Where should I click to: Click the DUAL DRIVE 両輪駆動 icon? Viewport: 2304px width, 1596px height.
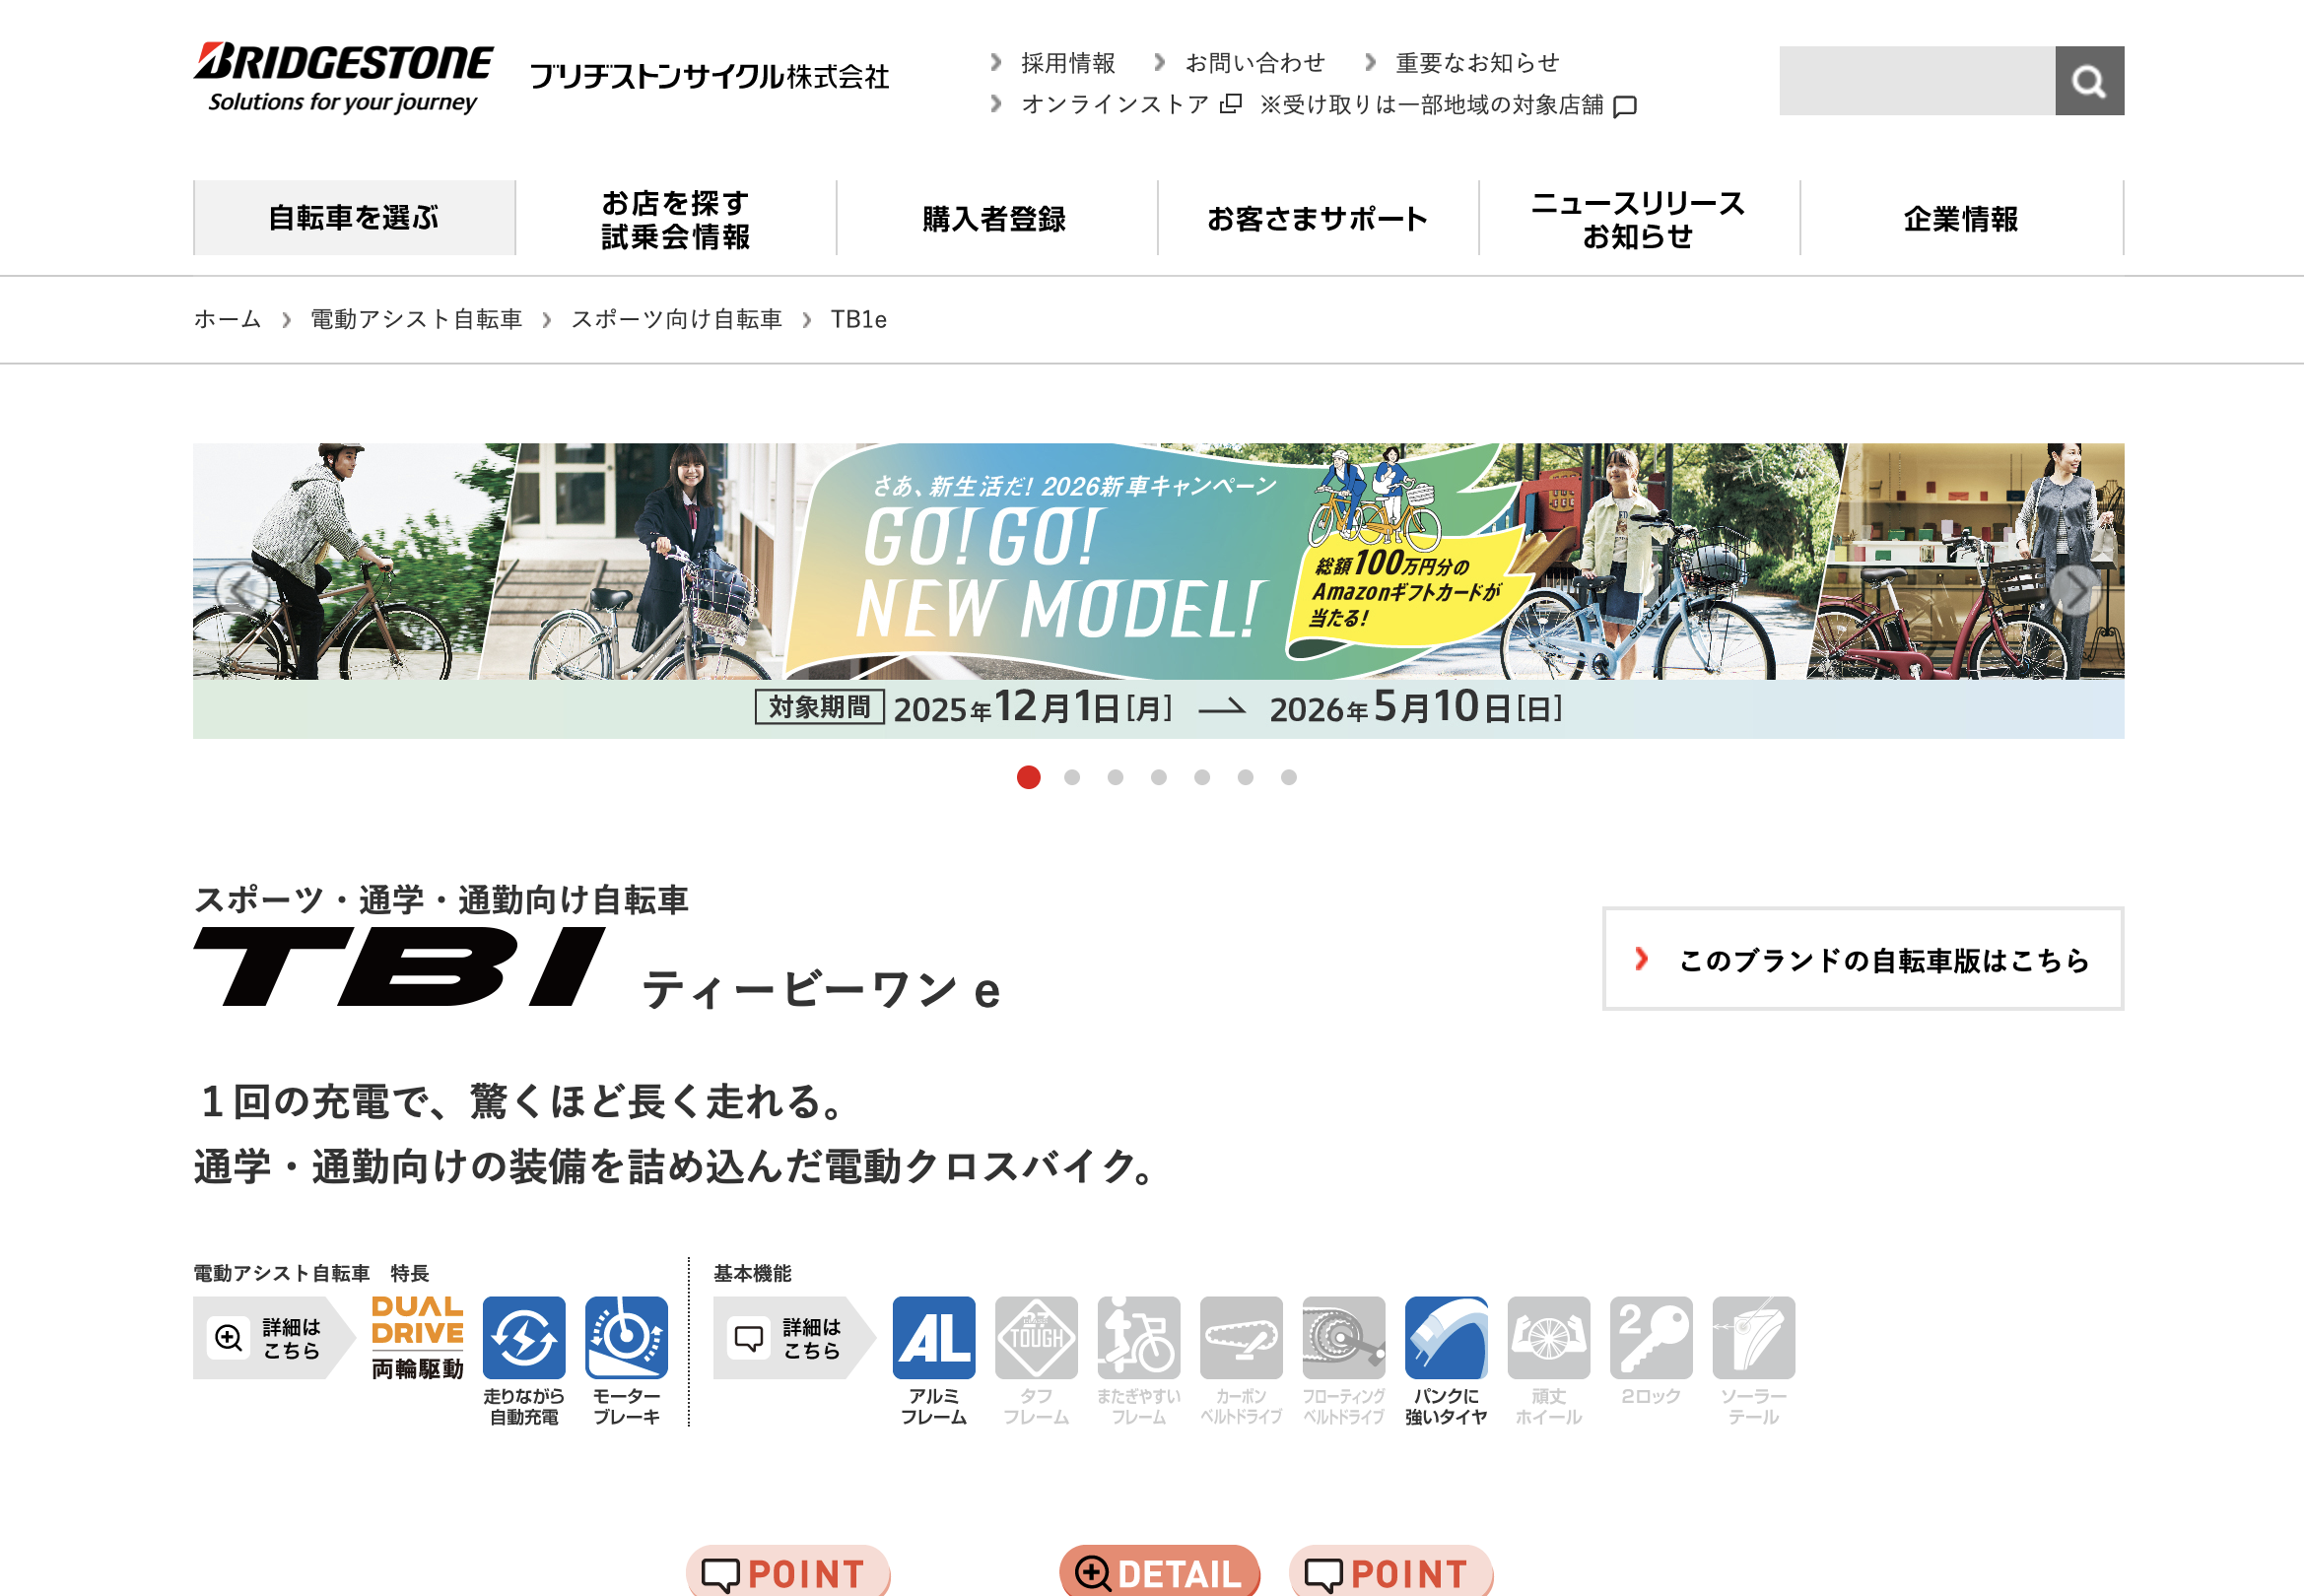click(x=417, y=1337)
